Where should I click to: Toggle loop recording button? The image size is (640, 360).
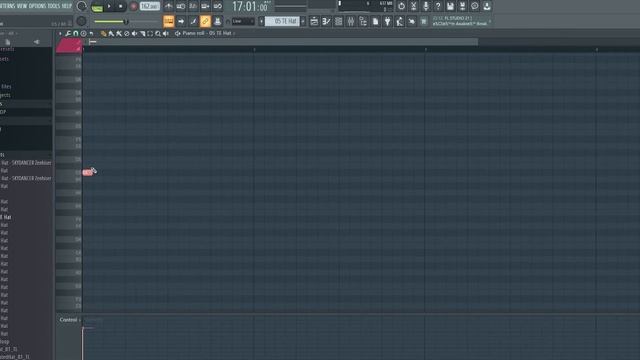point(218,6)
